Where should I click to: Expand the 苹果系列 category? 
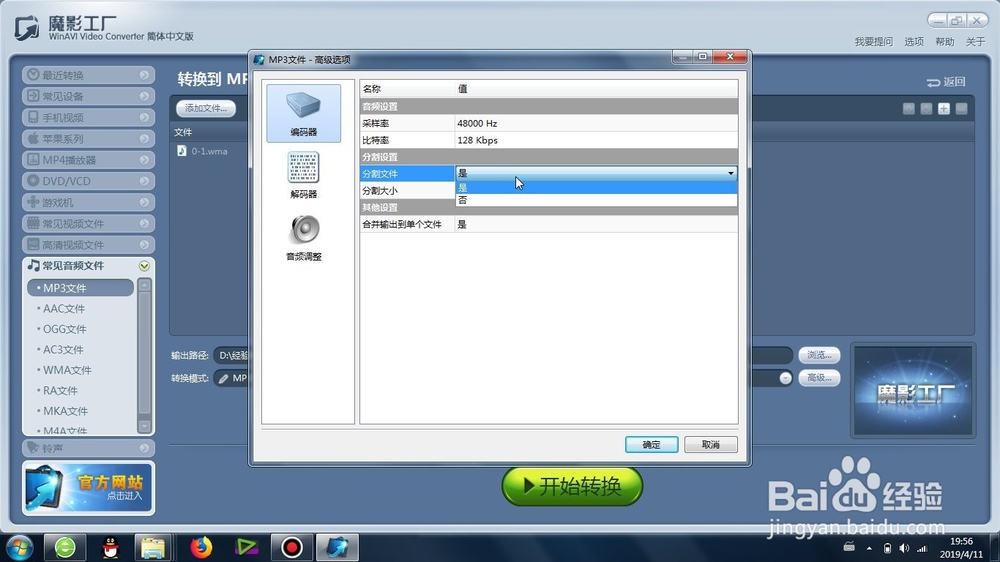tap(89, 138)
